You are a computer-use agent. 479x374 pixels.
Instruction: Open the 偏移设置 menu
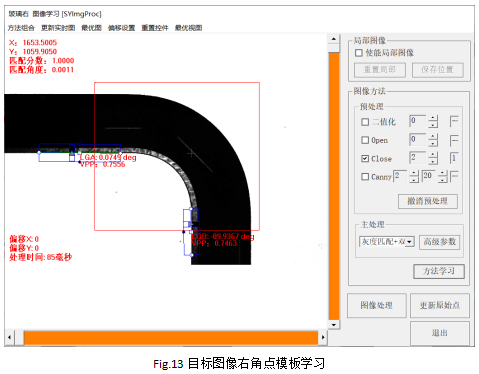click(121, 28)
